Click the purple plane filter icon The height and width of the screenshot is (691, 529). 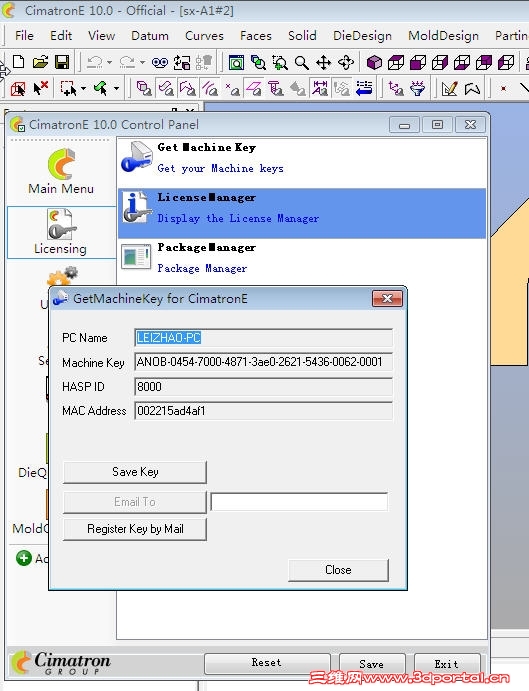tap(254, 89)
